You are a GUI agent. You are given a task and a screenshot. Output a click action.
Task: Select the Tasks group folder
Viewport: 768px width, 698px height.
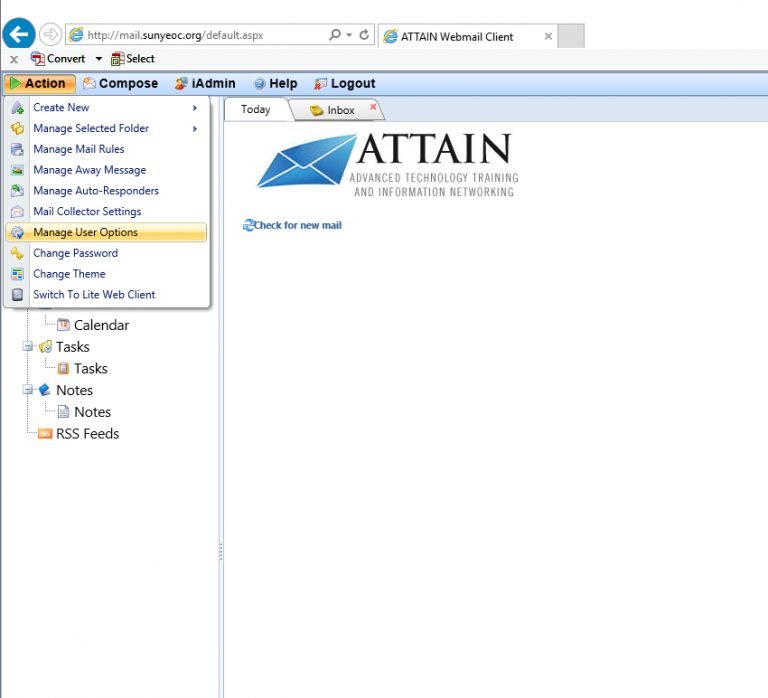[x=72, y=347]
